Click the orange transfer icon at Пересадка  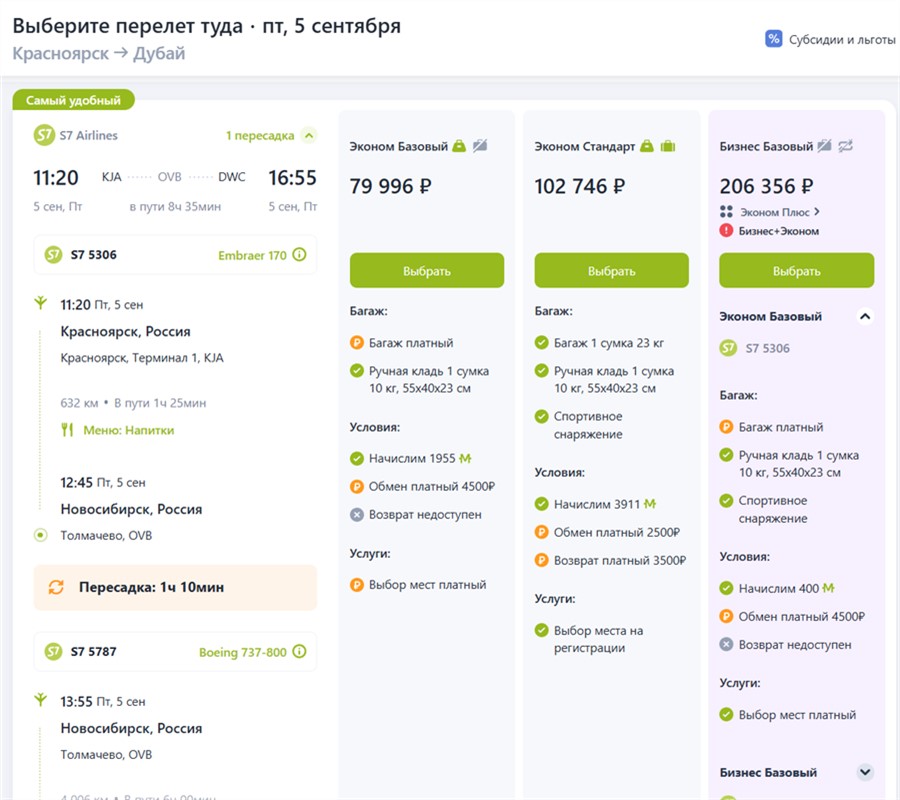pyautogui.click(x=56, y=587)
